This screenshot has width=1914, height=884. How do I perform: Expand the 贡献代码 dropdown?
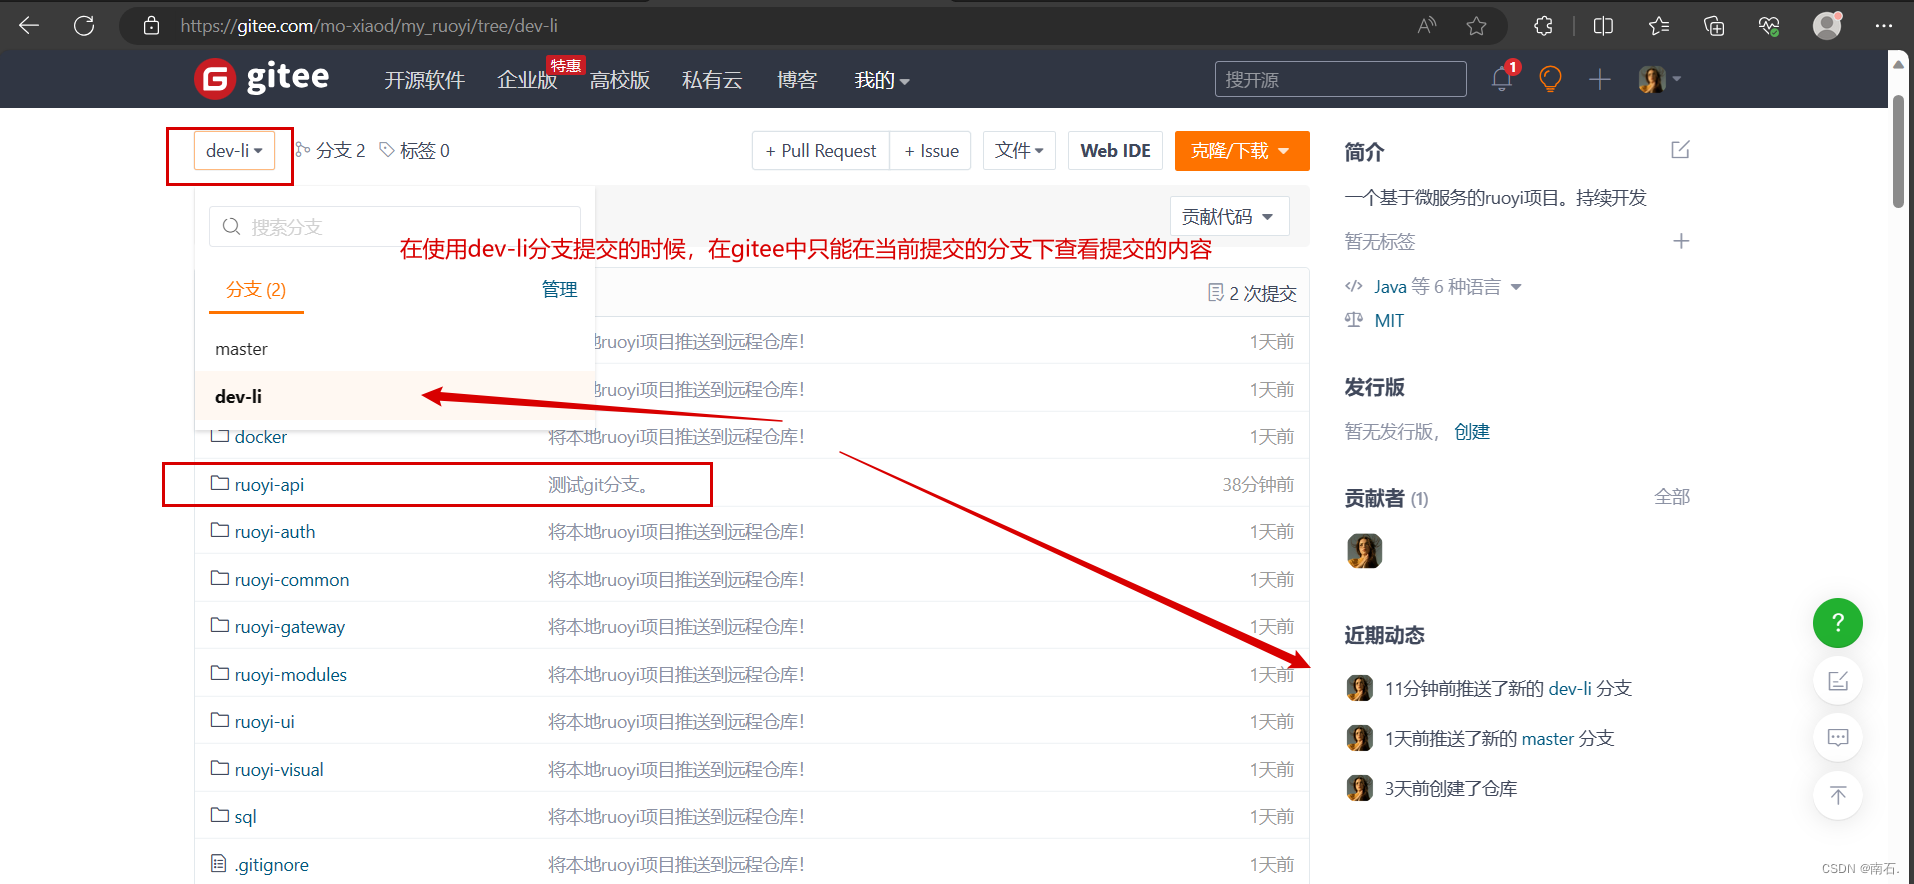tap(1229, 216)
